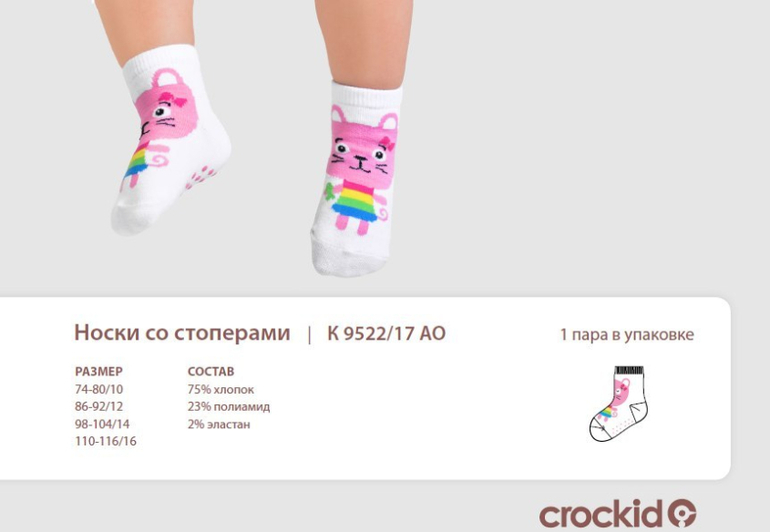This screenshot has height=532, width=770.
Task: Click the РАЗМЕР heading
Action: (x=99, y=371)
